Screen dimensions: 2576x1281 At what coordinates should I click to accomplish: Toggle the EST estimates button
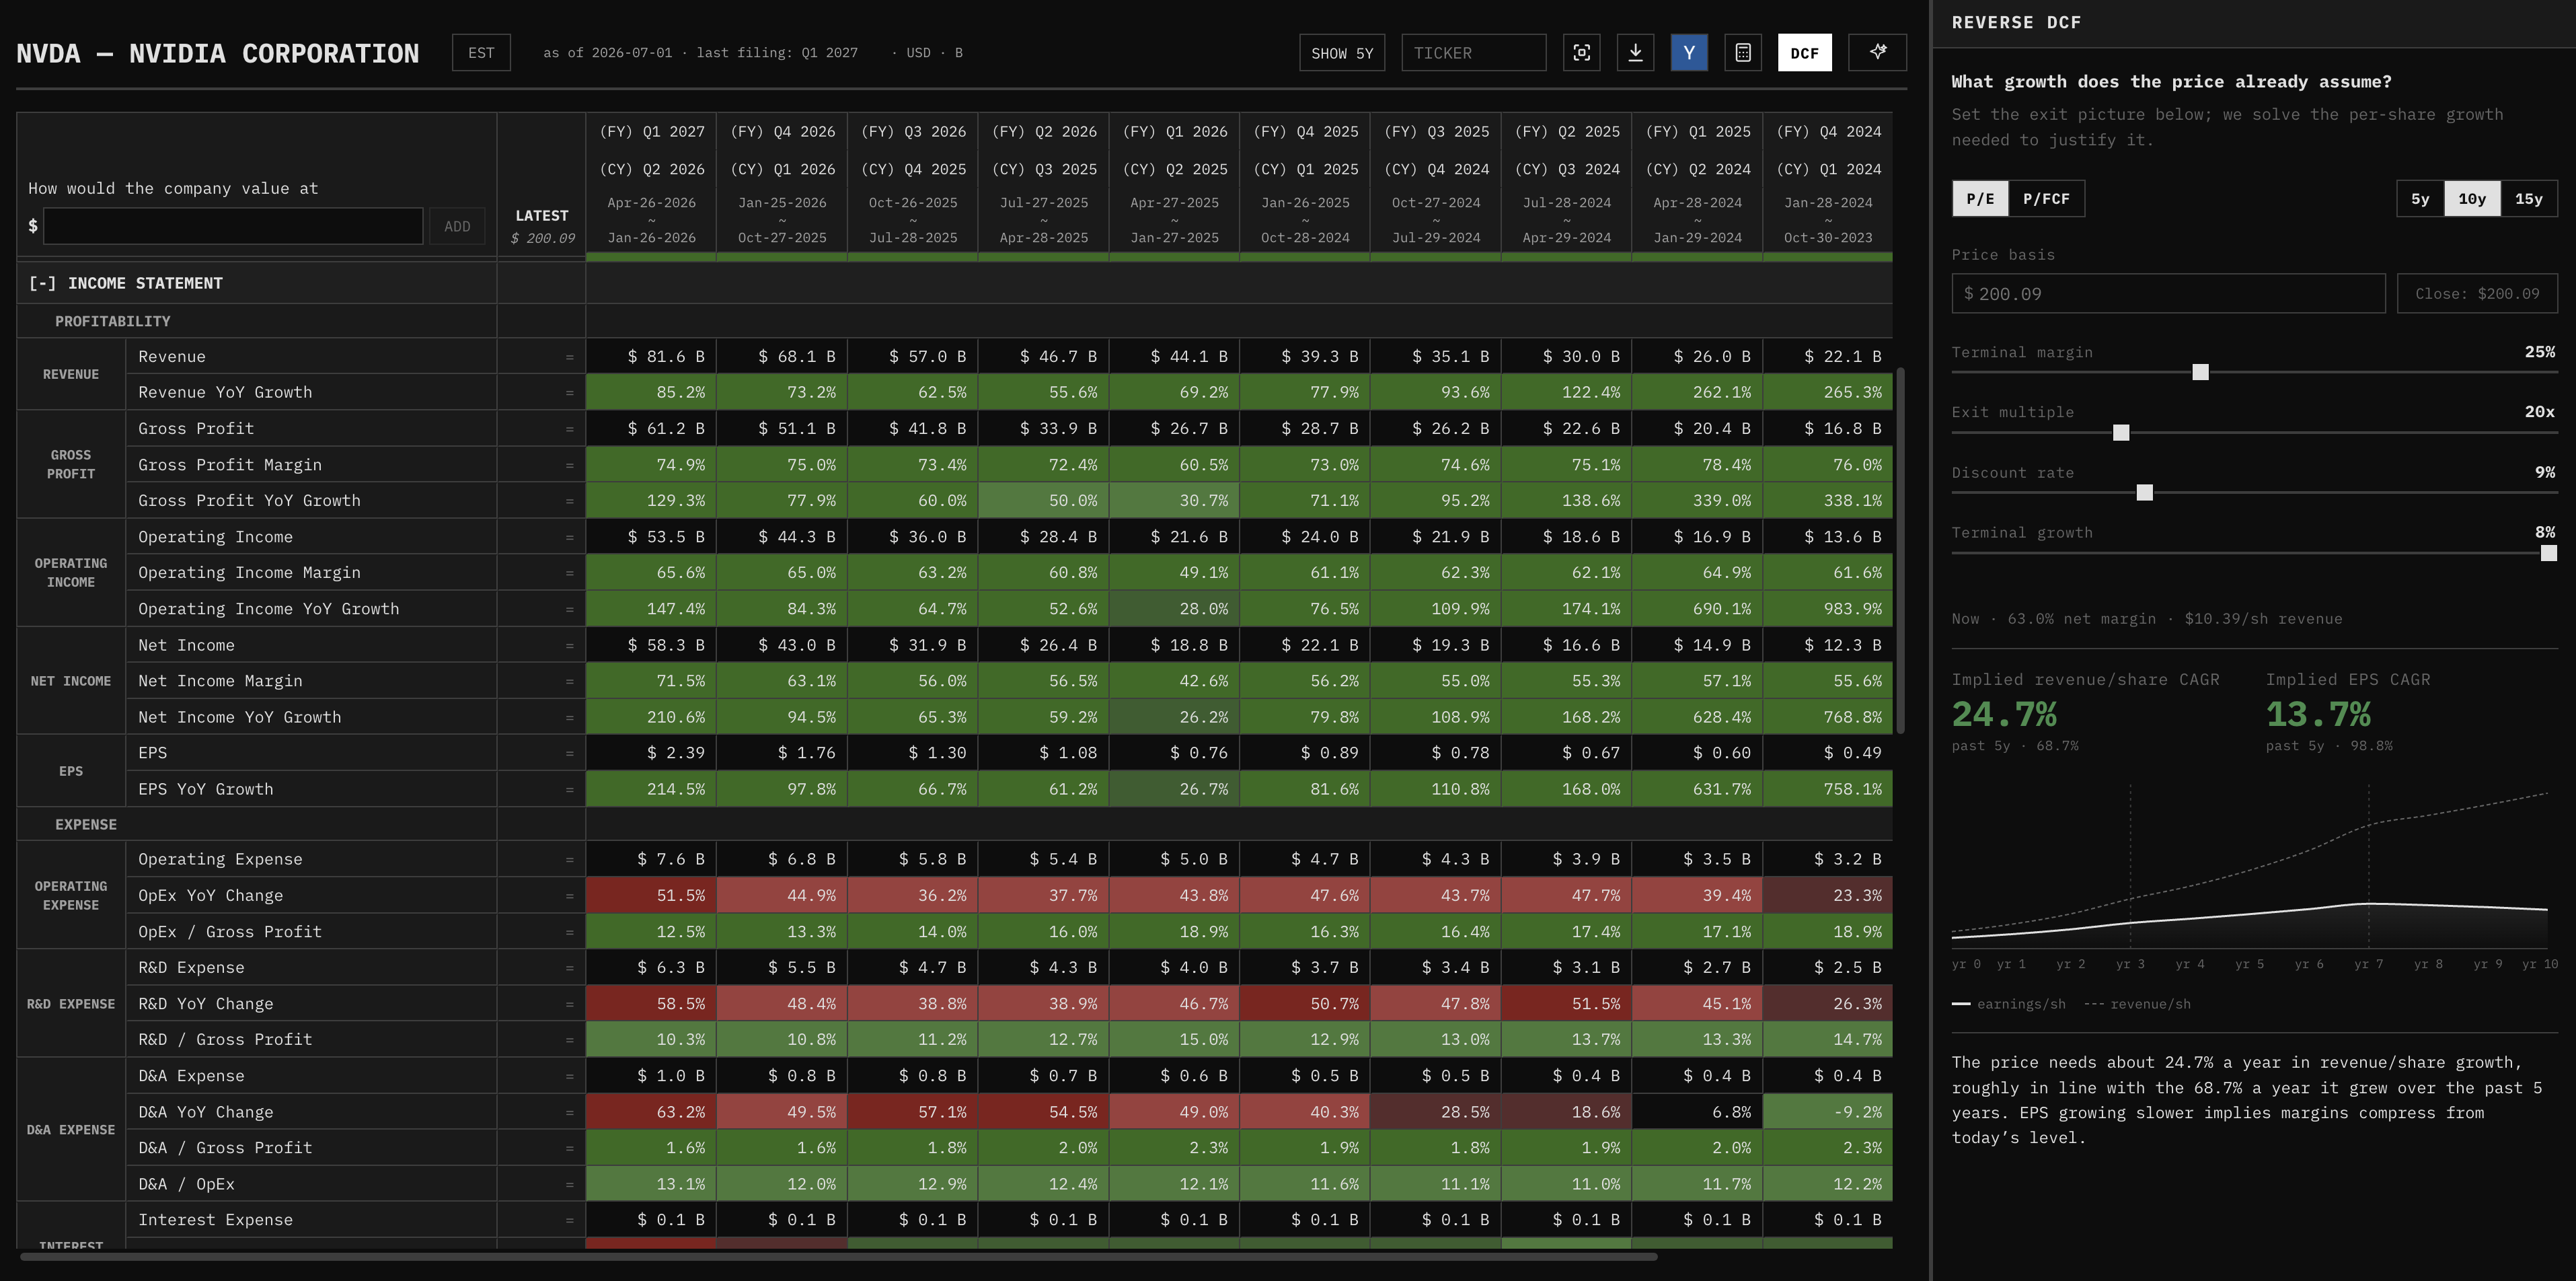coord(481,53)
